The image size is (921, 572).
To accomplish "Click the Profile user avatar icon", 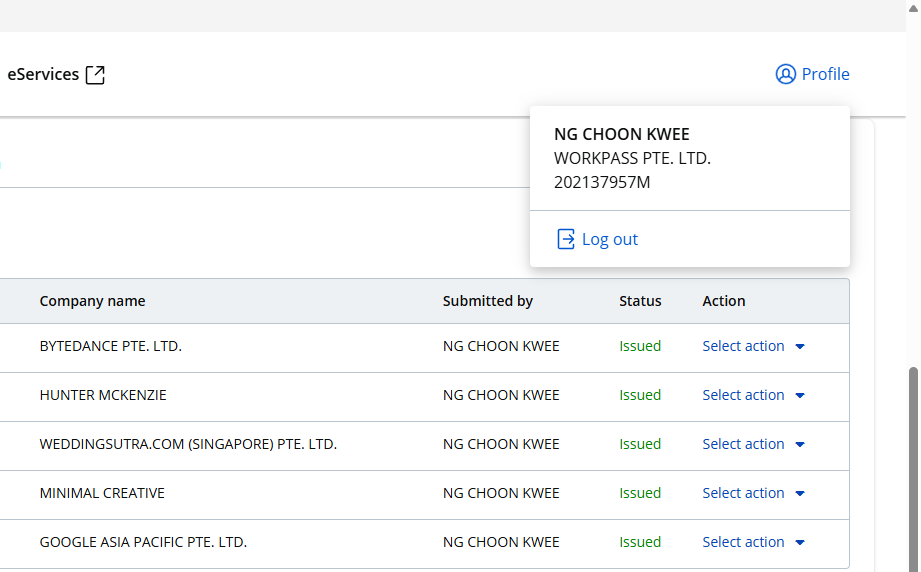I will [785, 74].
